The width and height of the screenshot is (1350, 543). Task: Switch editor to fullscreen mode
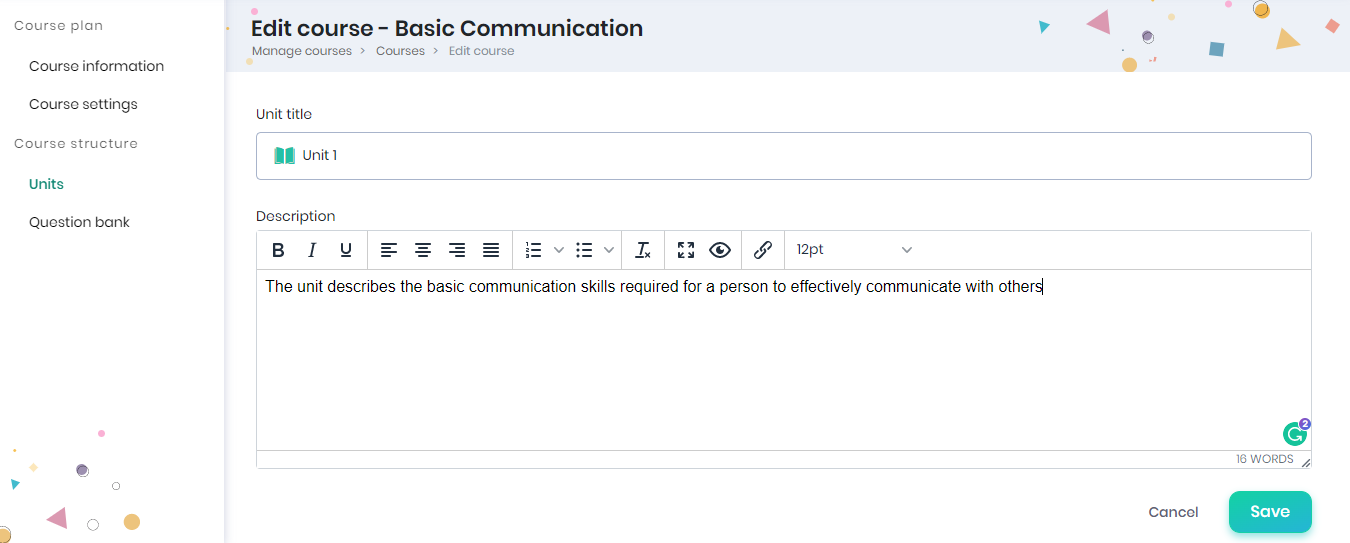click(x=686, y=250)
